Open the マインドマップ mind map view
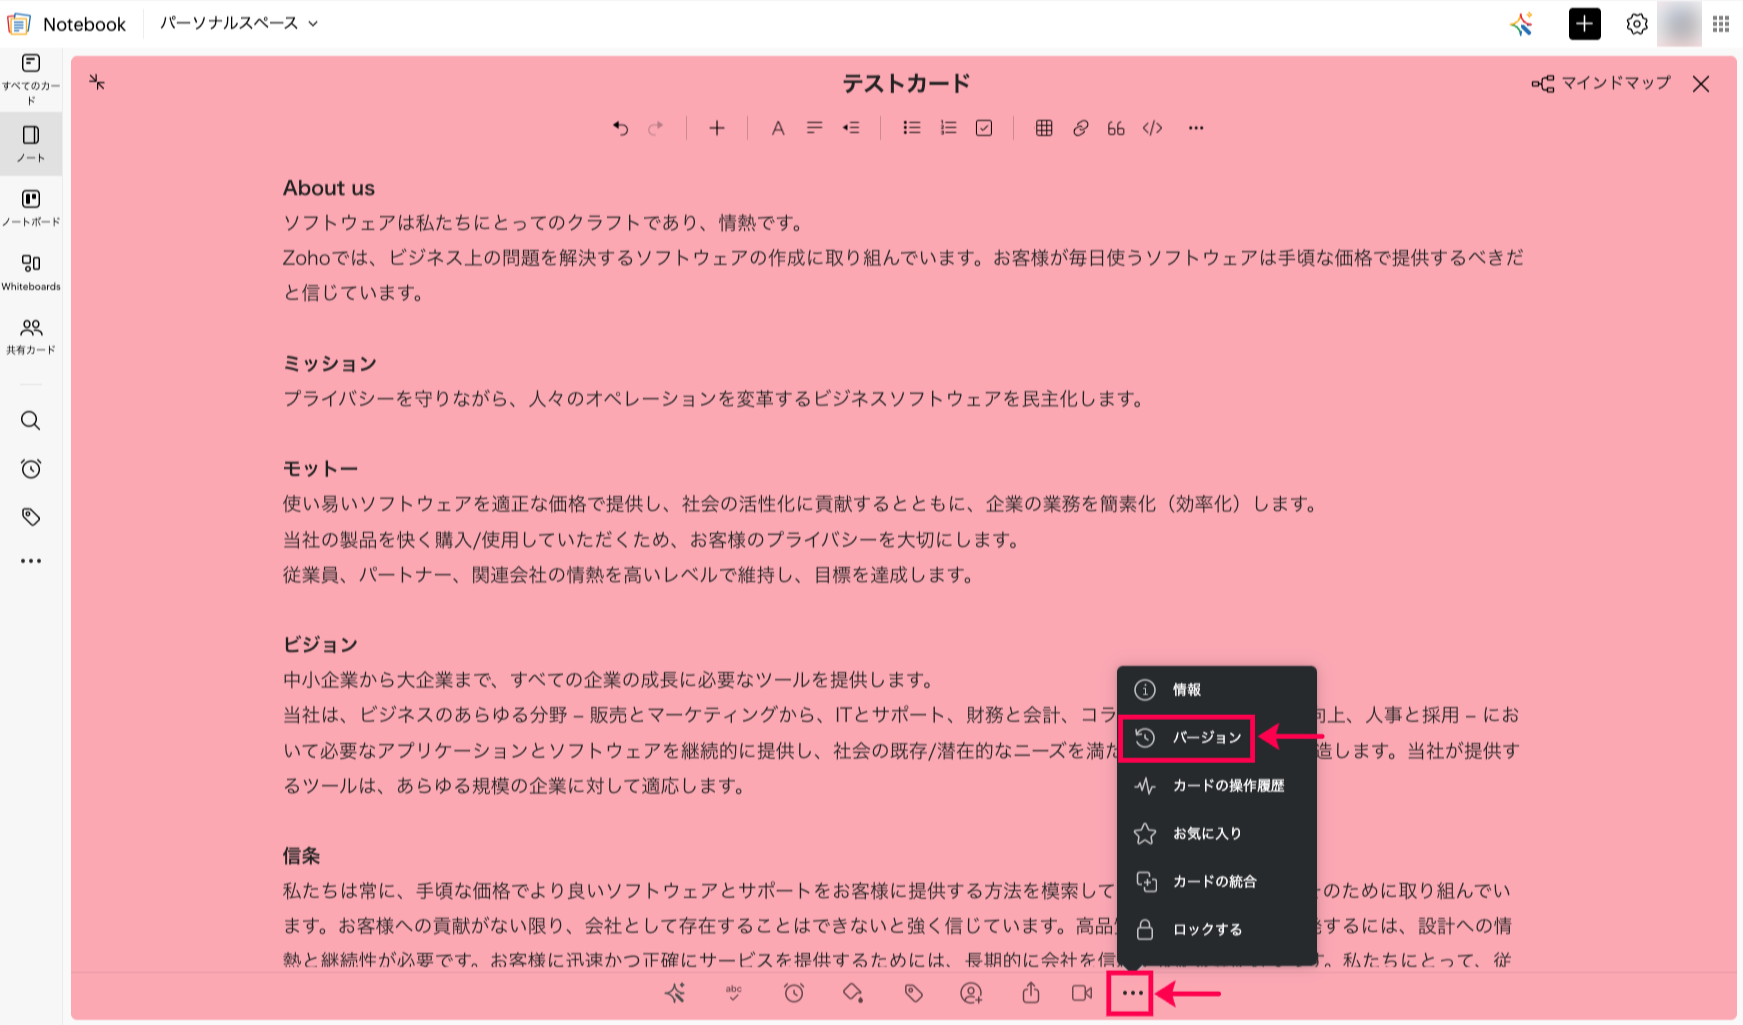Screen dimensions: 1743x1025 1601,83
